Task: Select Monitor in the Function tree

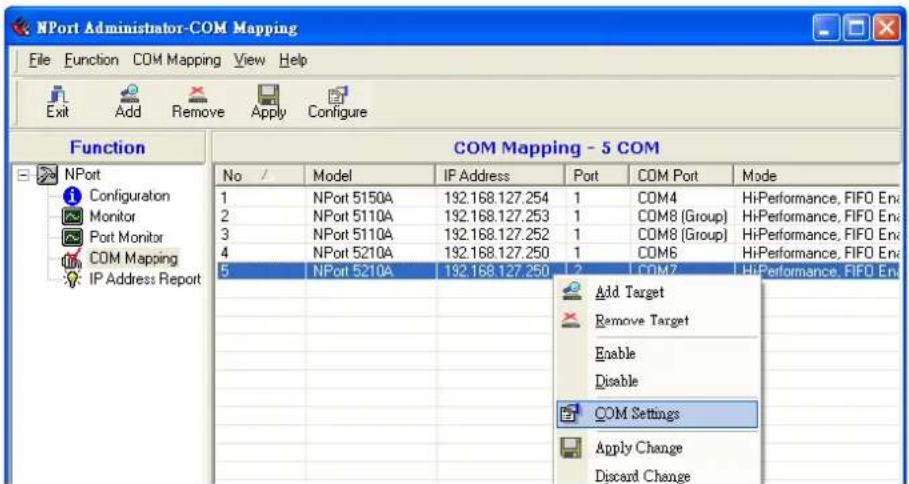Action: coord(112,217)
